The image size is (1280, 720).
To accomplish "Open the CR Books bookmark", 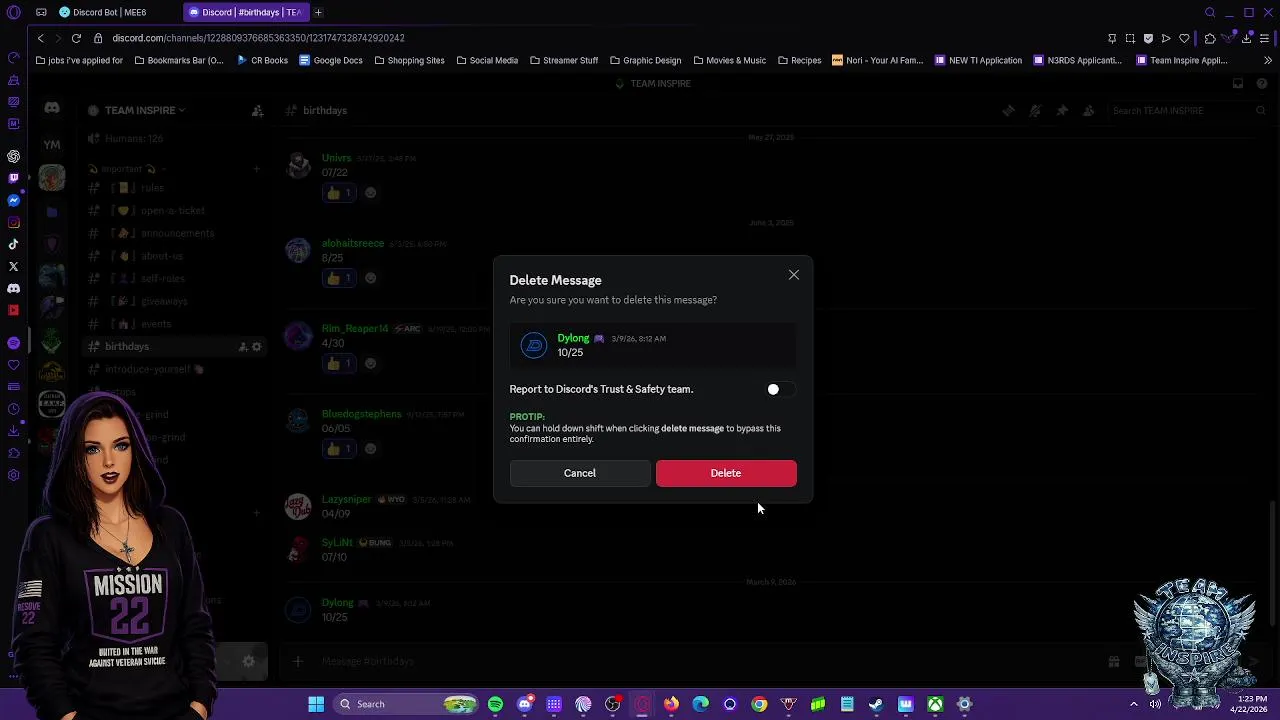I will click(262, 60).
